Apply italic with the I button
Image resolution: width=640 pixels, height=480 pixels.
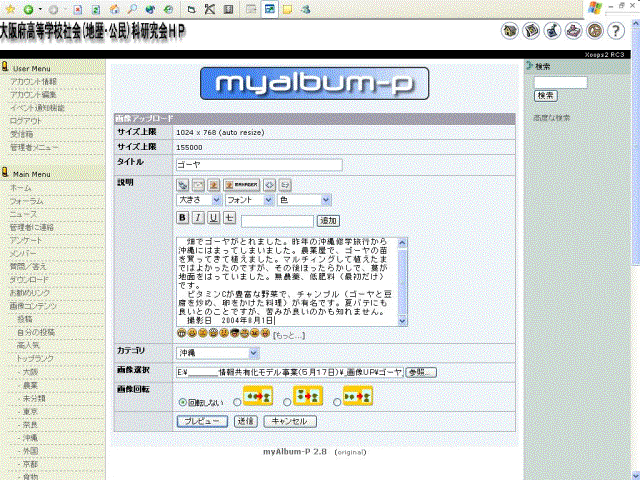point(198,218)
